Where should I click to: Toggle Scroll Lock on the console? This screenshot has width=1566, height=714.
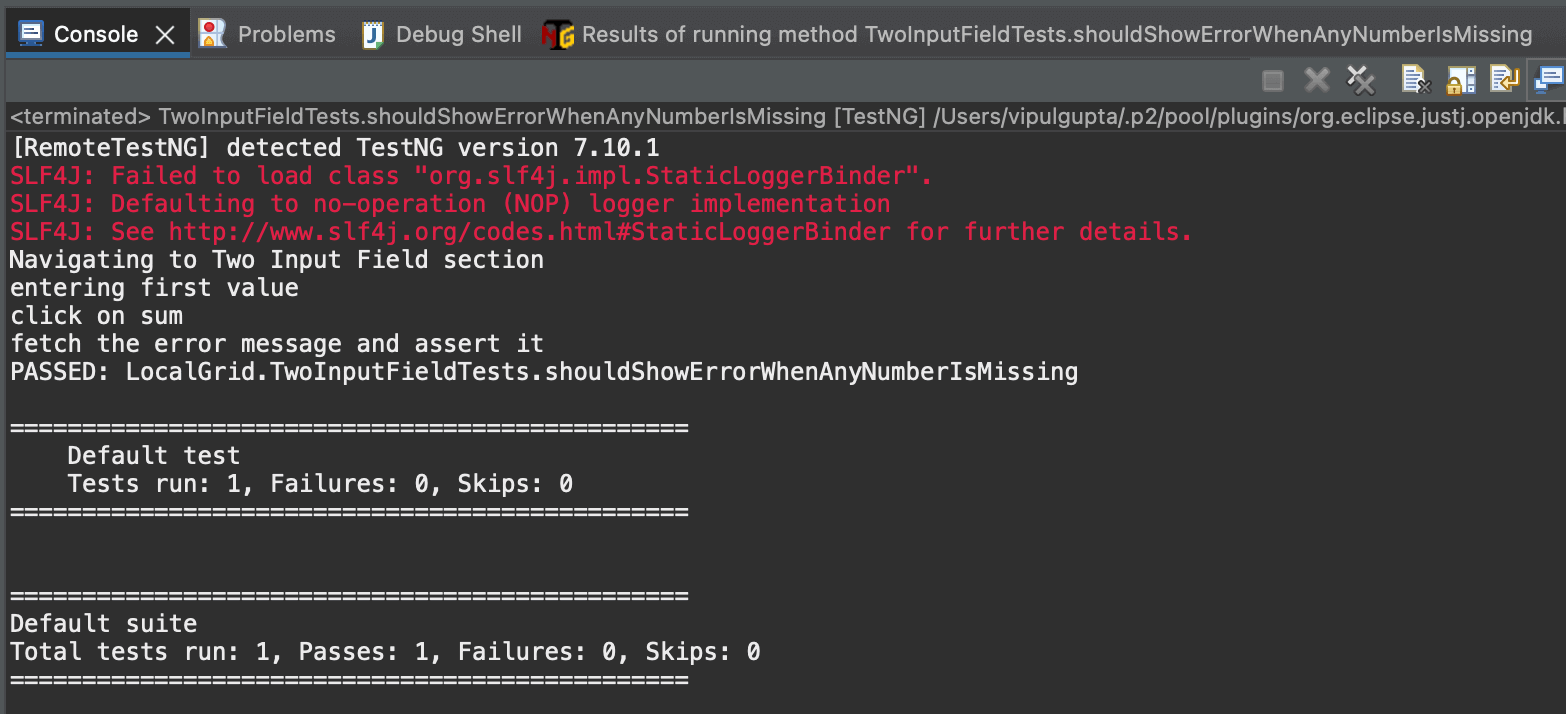tap(1461, 80)
